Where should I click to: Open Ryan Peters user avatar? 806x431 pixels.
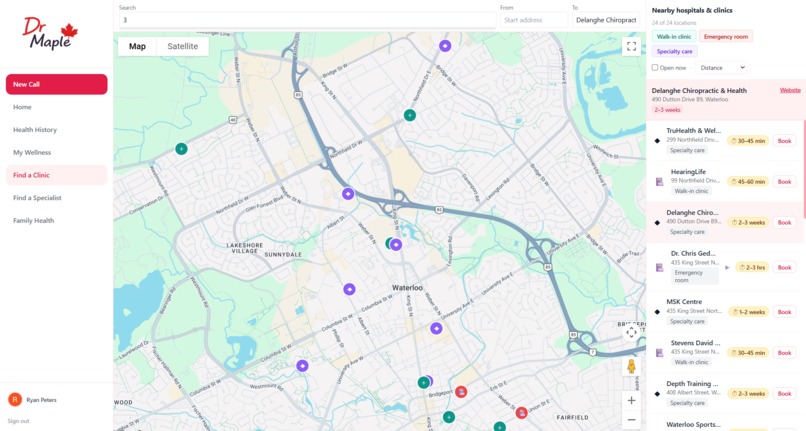(15, 399)
